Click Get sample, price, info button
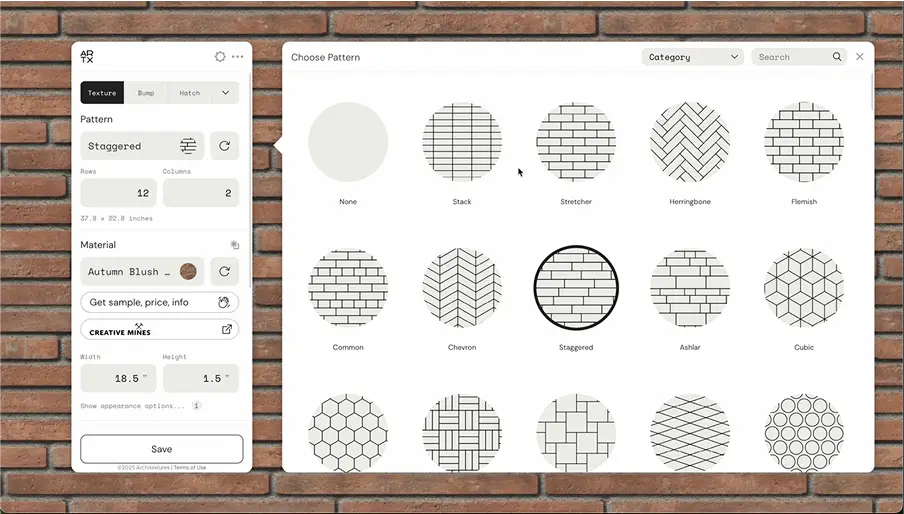Image resolution: width=904 pixels, height=514 pixels. (160, 303)
